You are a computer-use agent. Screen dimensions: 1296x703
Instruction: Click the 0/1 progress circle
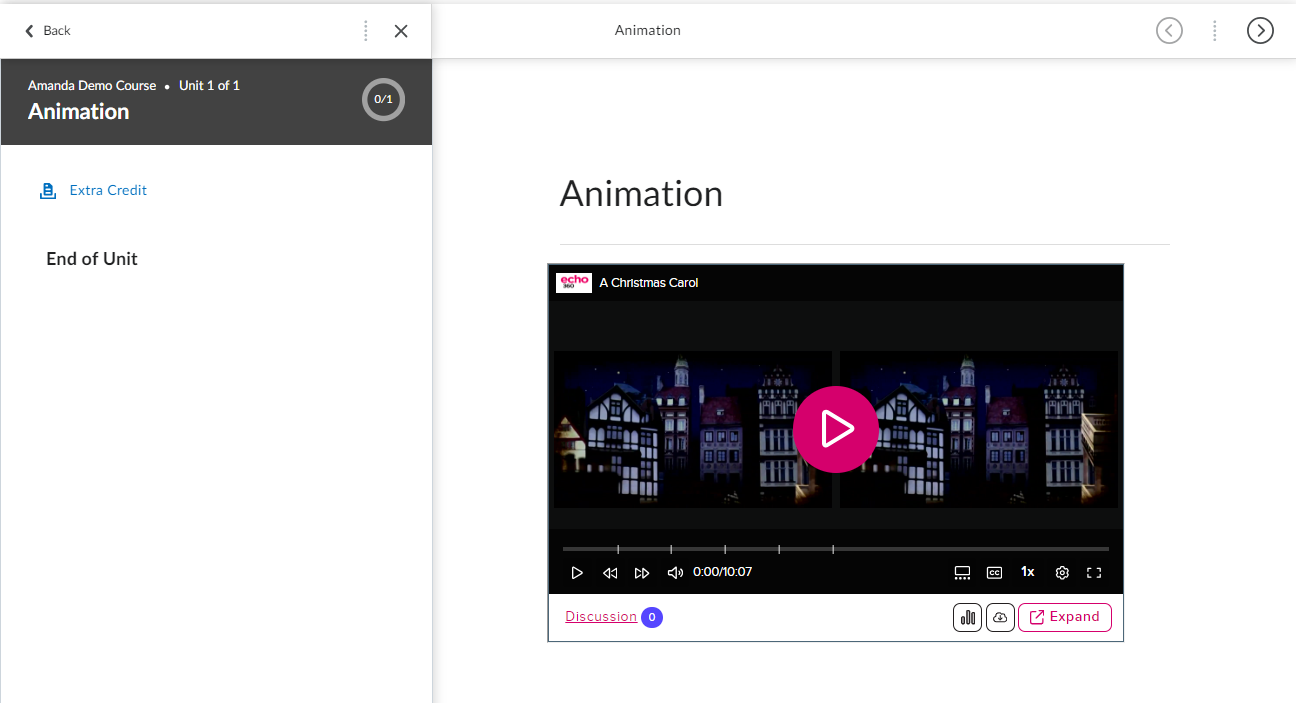pos(383,99)
